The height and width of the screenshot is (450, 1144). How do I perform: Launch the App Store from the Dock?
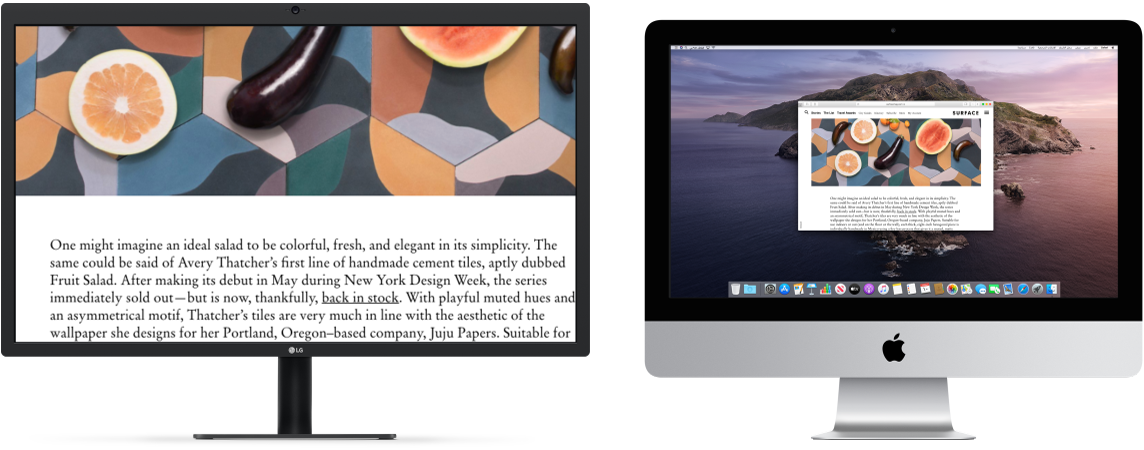coord(784,289)
